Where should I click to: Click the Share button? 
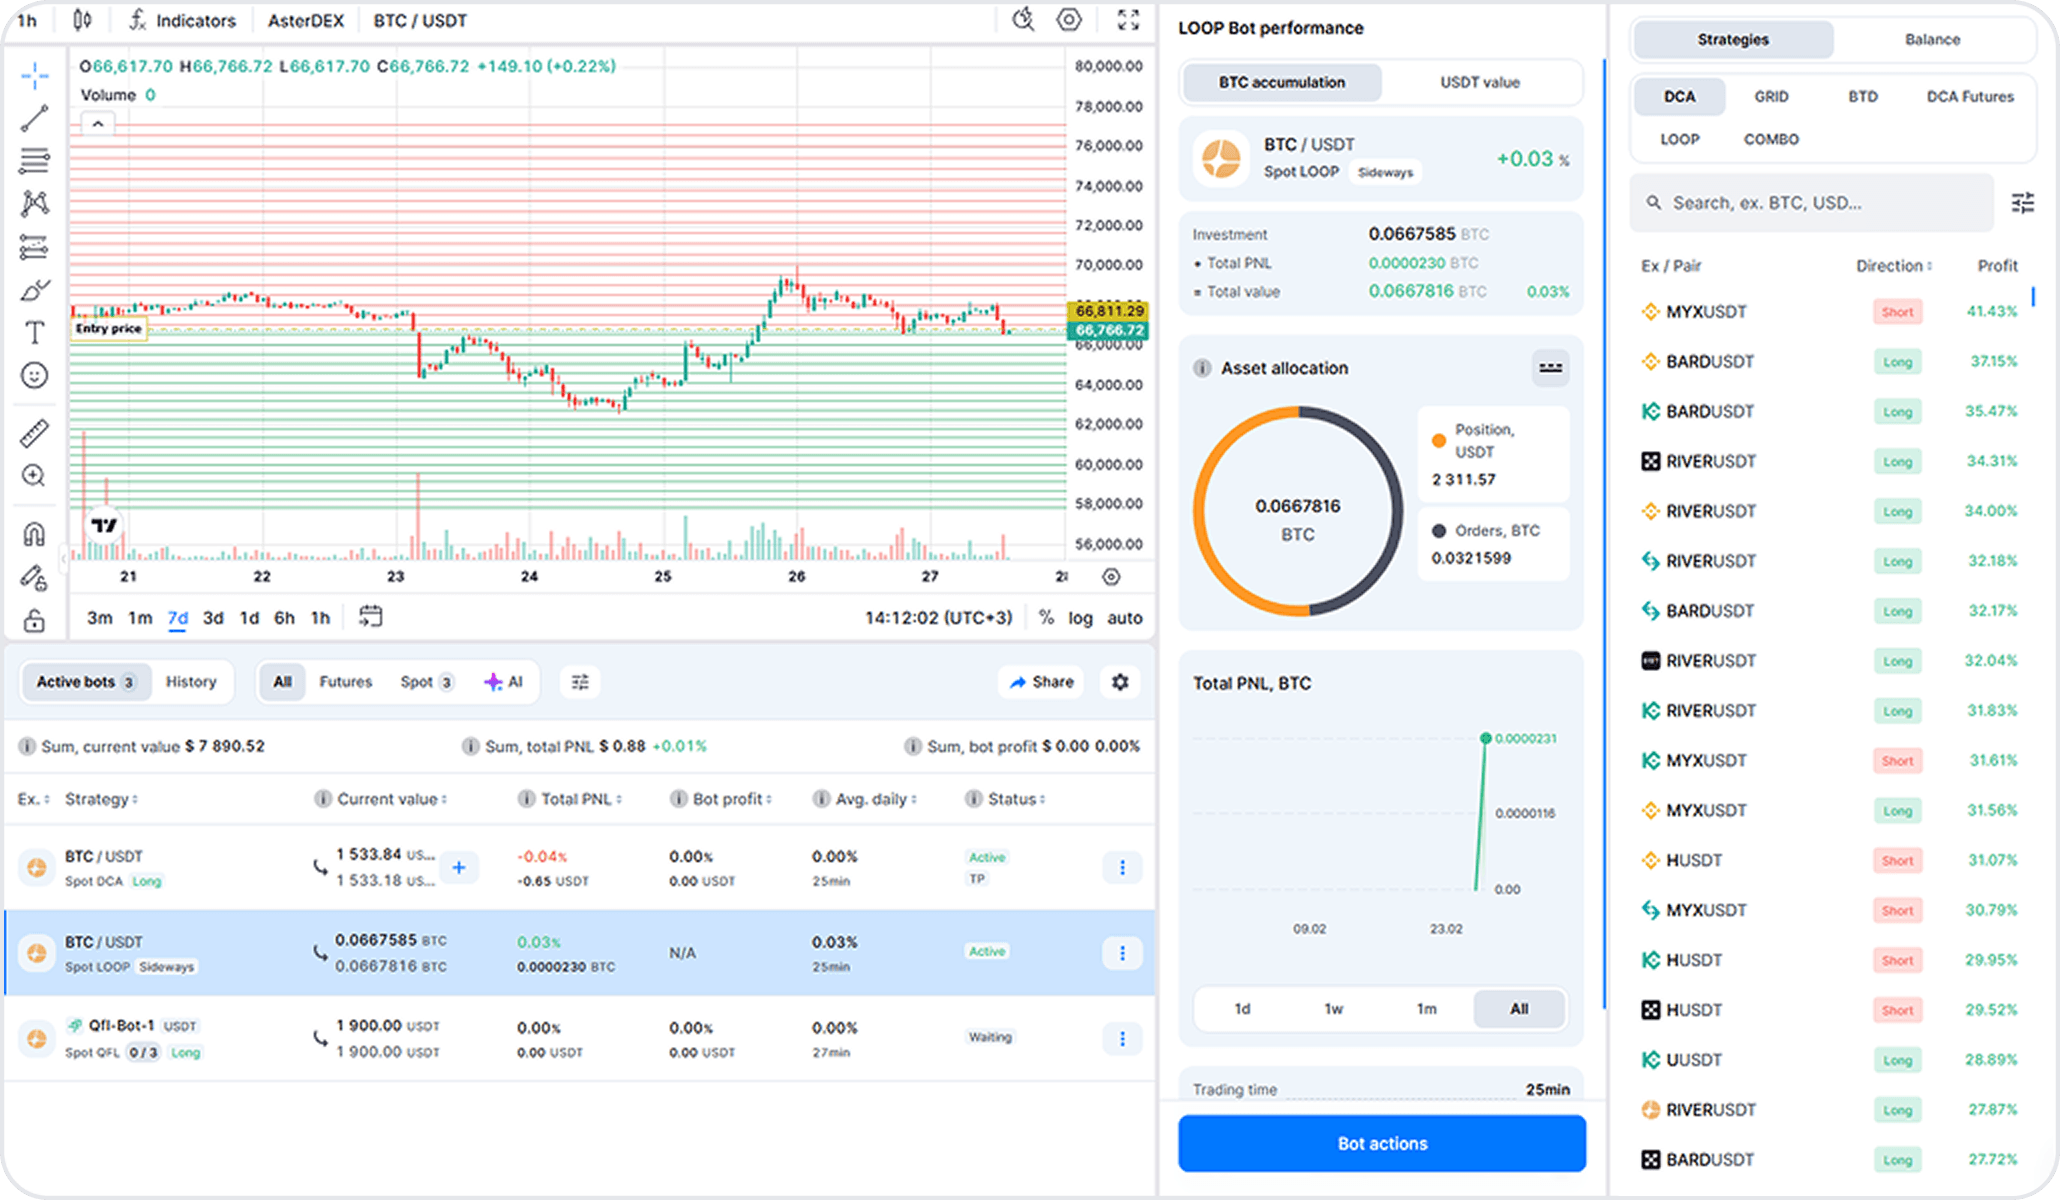[x=1041, y=682]
